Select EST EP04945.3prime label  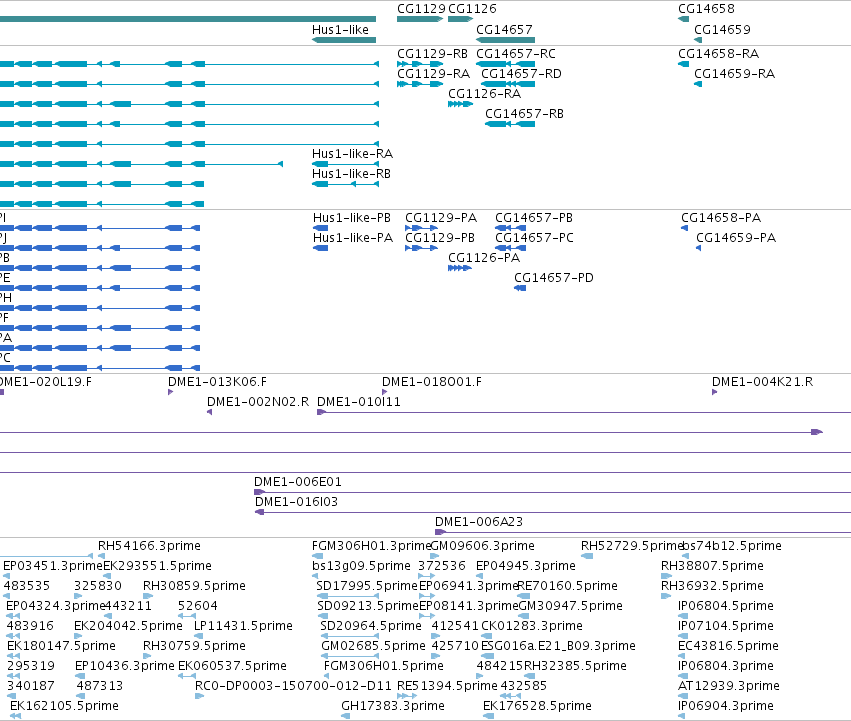(526, 566)
